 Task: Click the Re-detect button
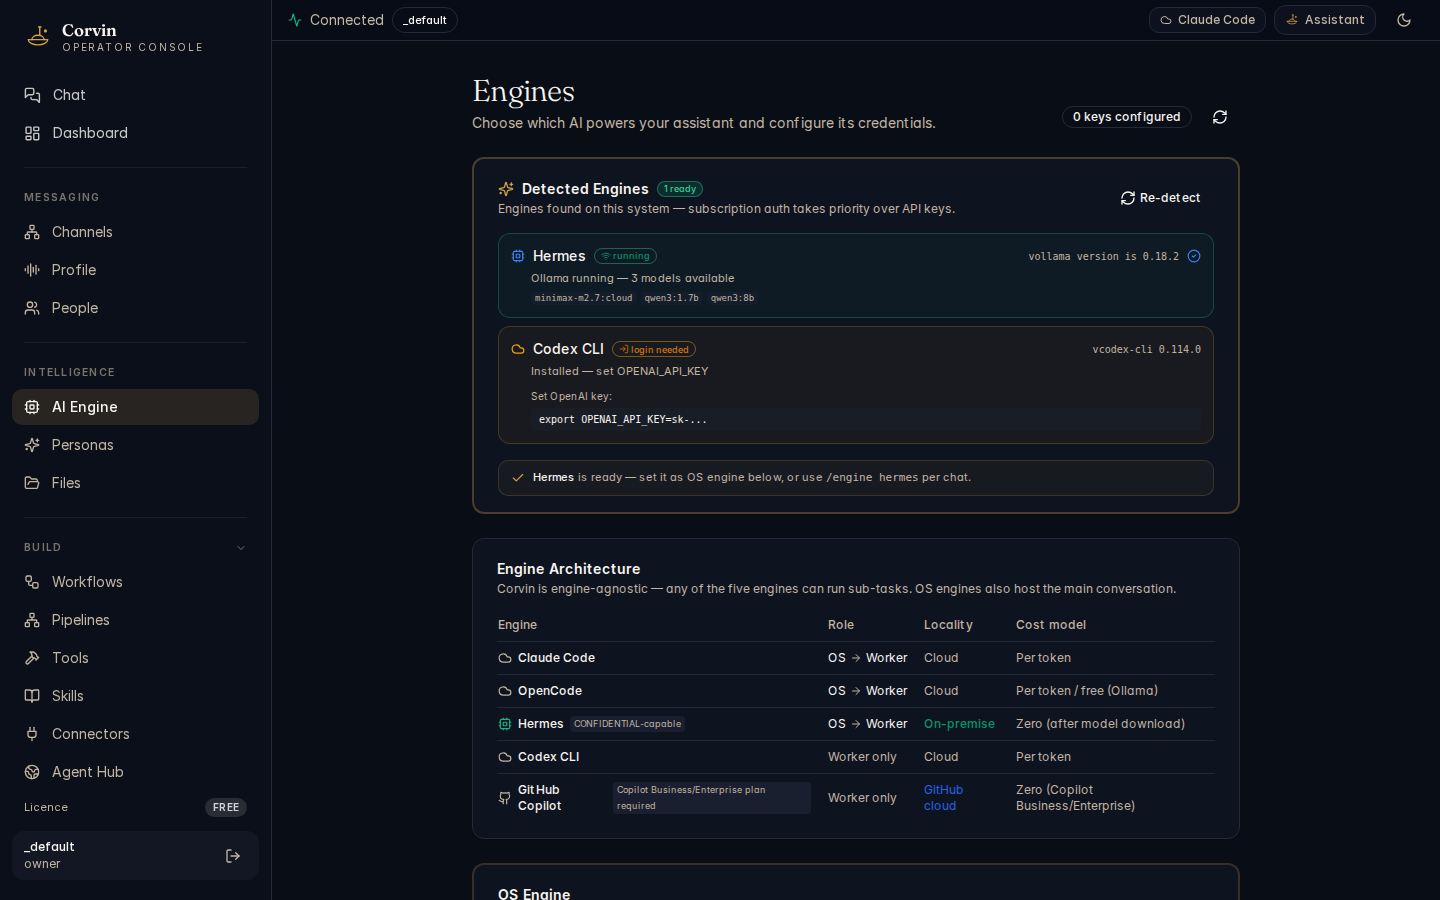coord(1161,198)
